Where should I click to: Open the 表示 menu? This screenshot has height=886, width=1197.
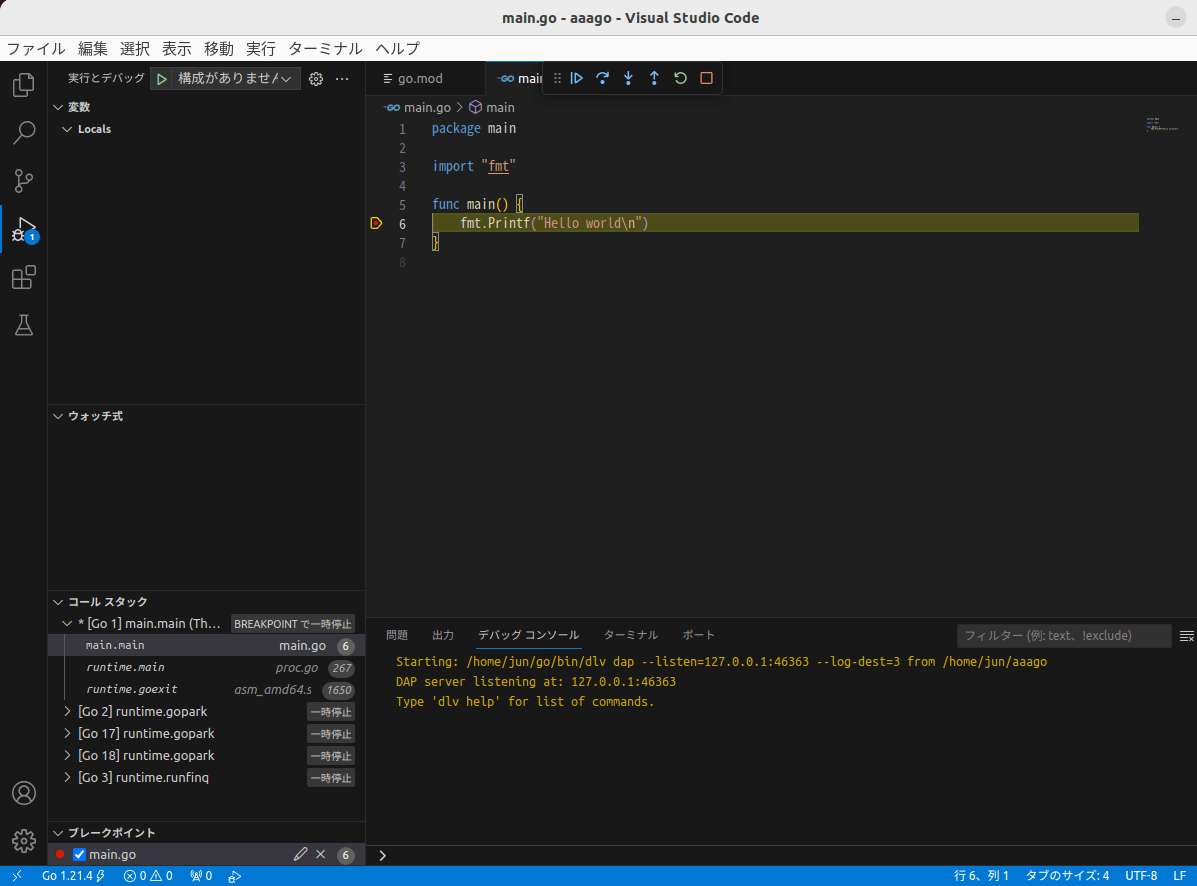click(177, 49)
